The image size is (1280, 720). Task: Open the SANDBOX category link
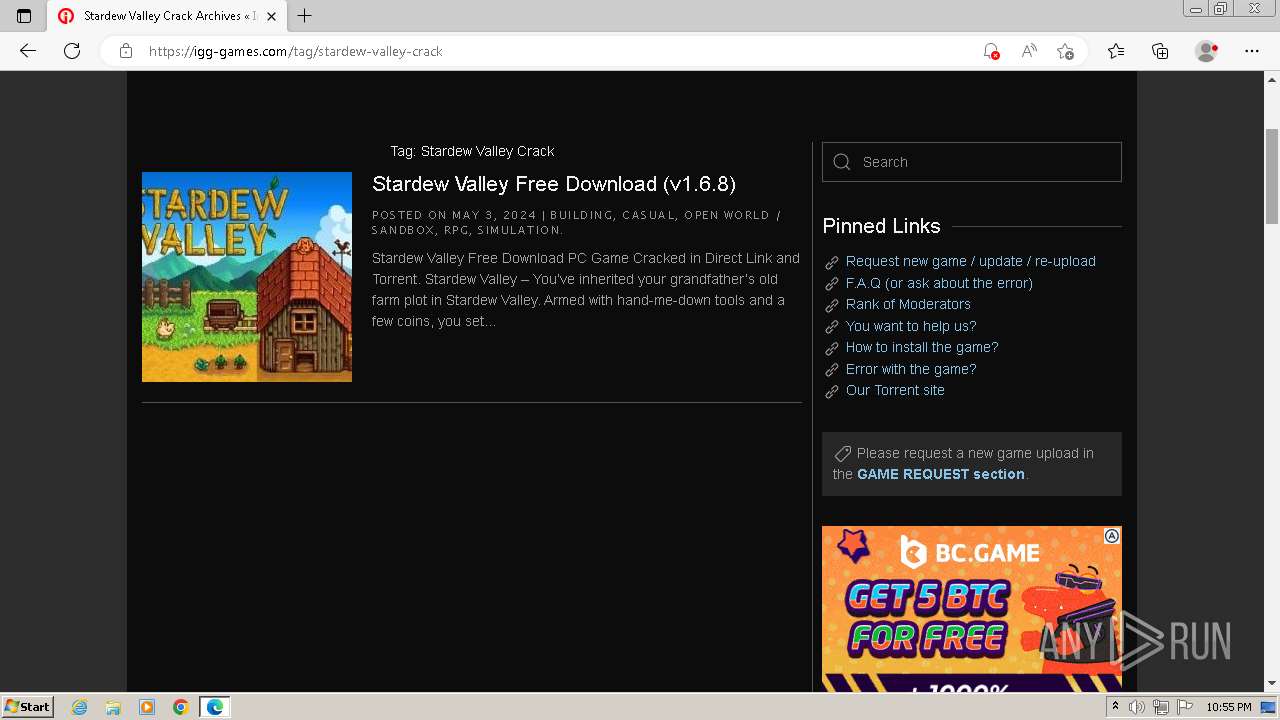point(403,230)
